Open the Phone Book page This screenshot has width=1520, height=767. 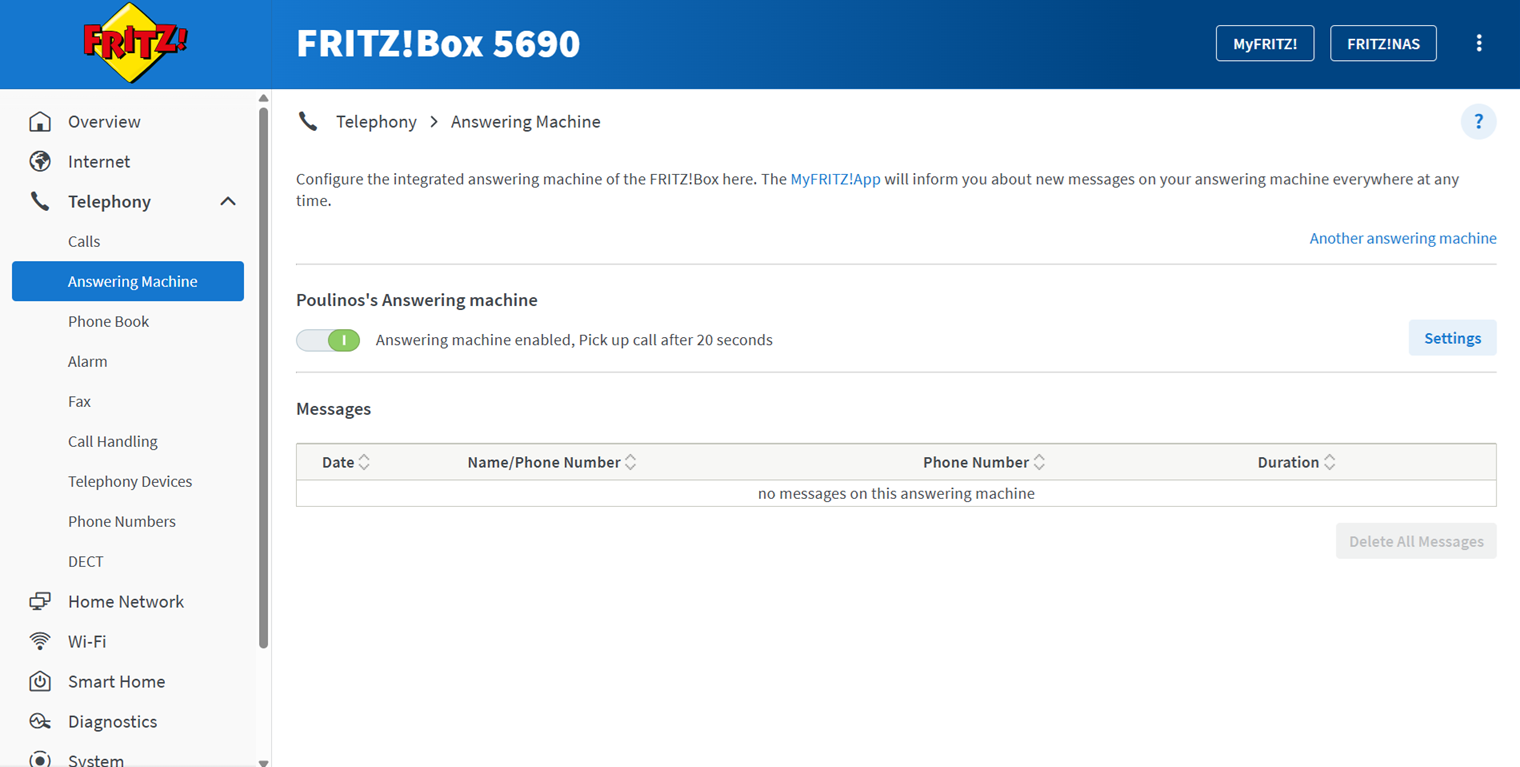coord(108,322)
